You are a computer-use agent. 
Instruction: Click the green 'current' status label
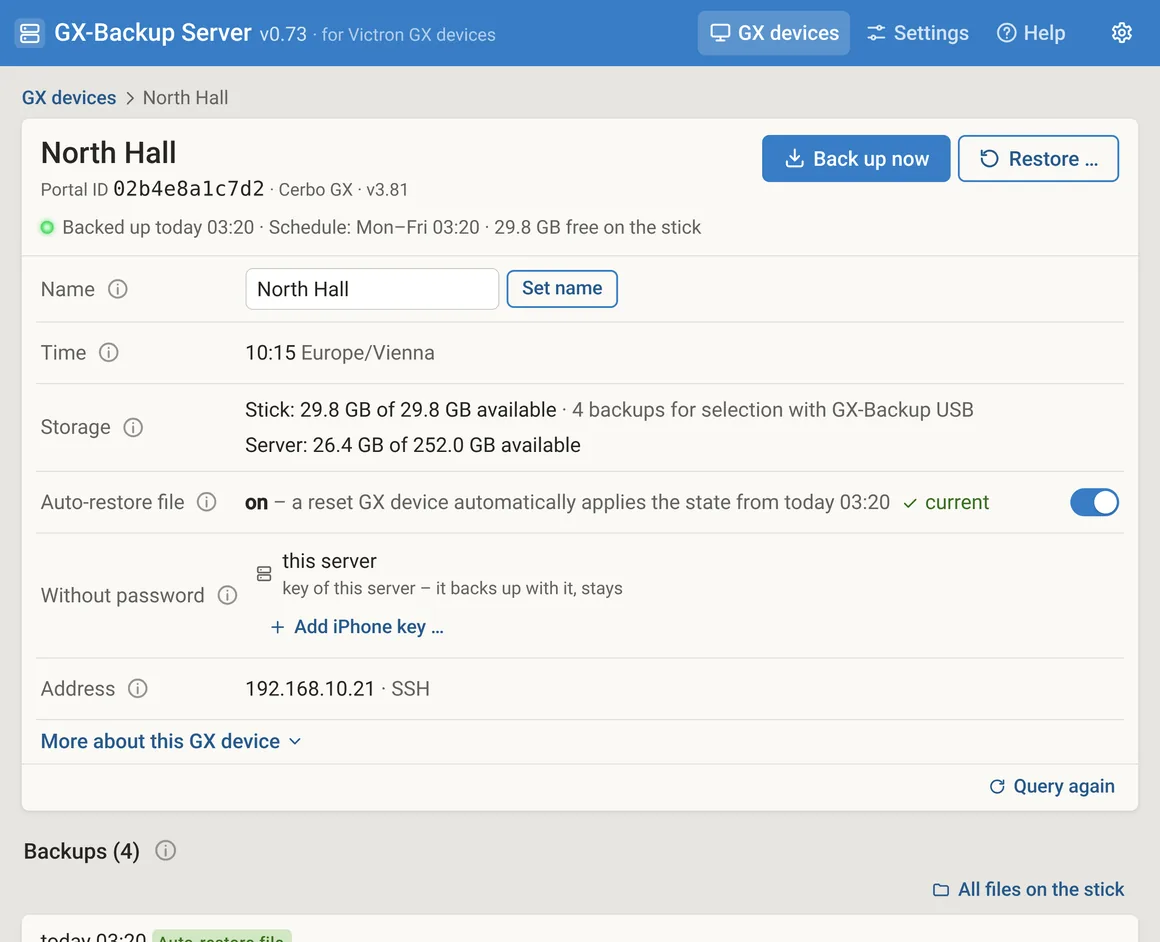[946, 502]
